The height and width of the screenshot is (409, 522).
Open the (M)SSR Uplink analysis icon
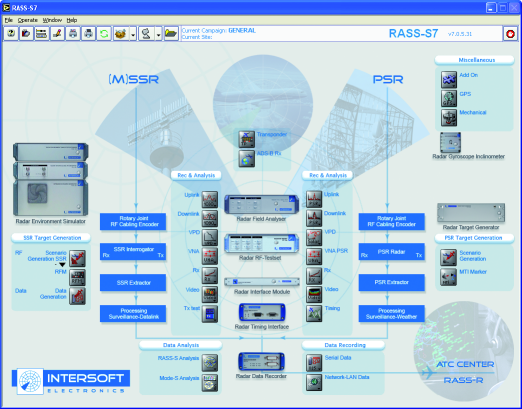point(210,199)
